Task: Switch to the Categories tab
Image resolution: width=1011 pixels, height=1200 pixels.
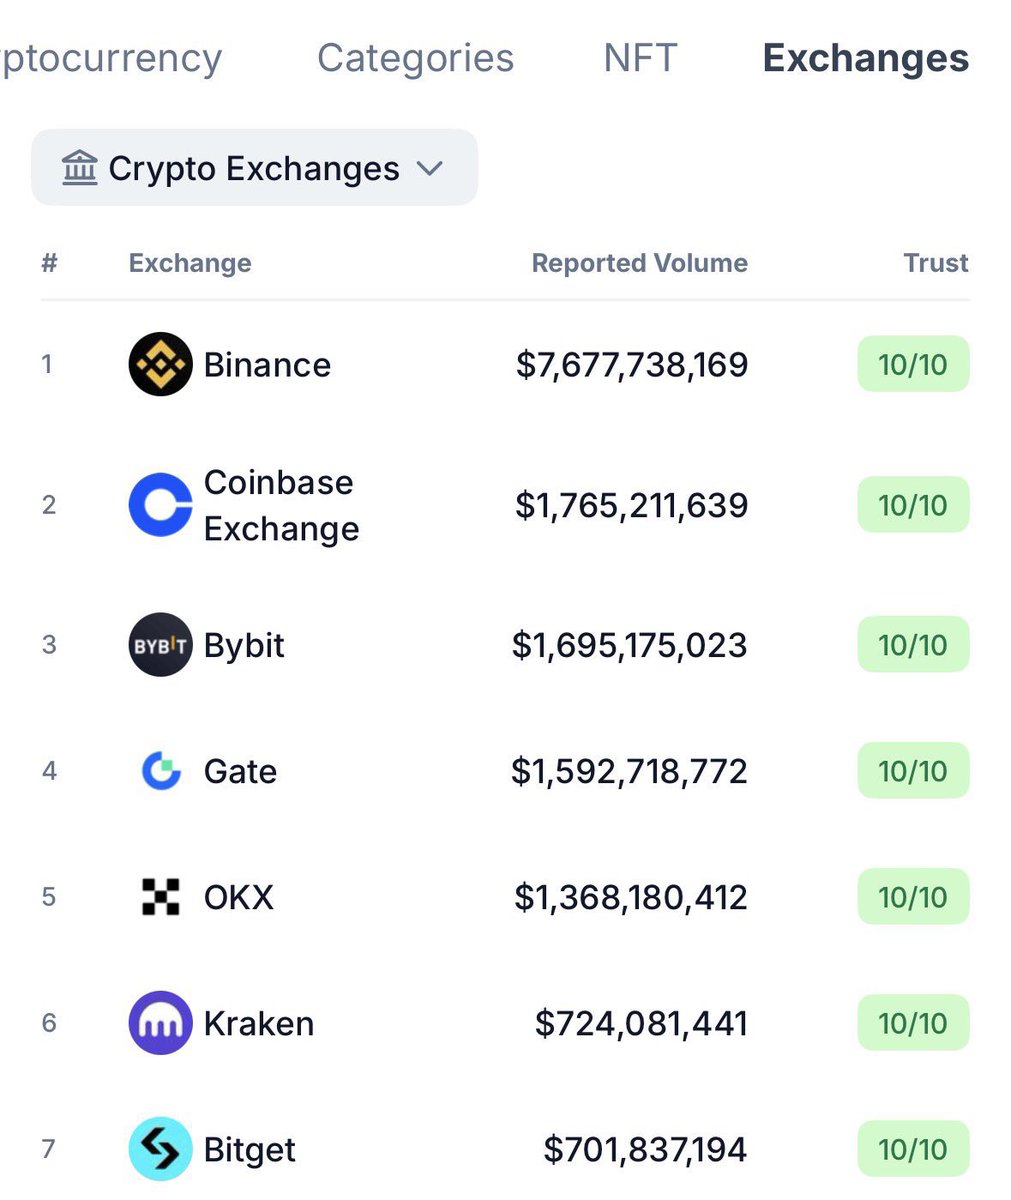Action: (x=415, y=58)
